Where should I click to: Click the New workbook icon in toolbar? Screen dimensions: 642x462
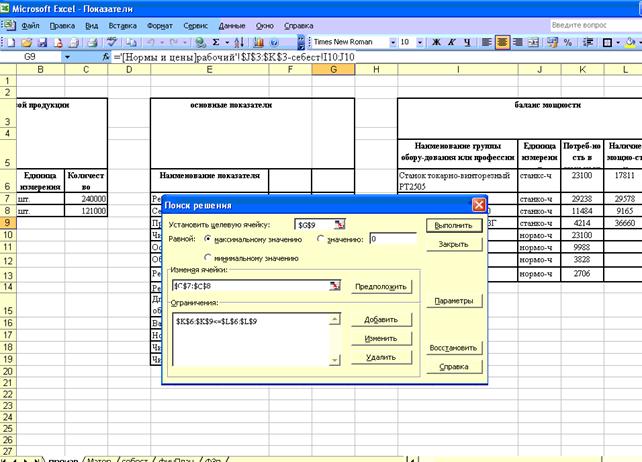point(11,42)
